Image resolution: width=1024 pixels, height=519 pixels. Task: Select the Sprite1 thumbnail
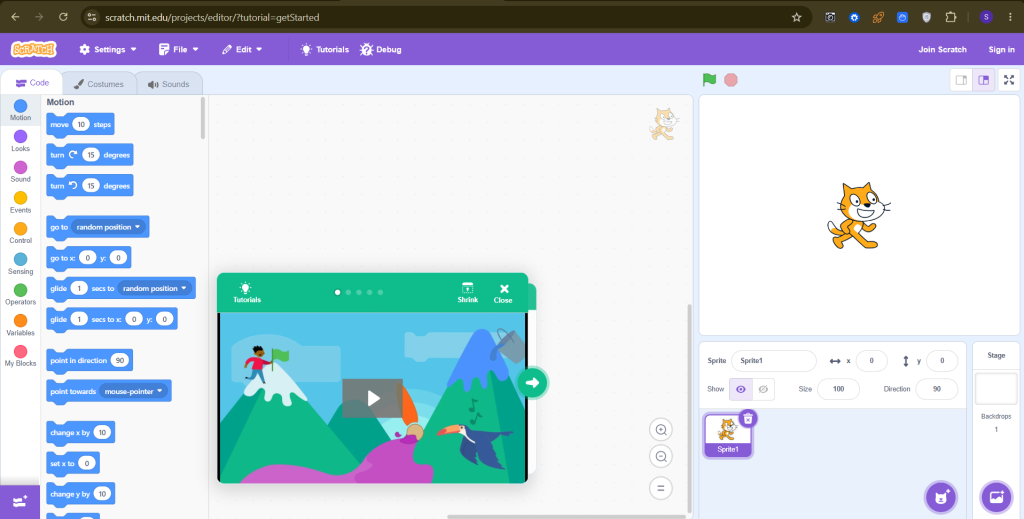click(728, 435)
